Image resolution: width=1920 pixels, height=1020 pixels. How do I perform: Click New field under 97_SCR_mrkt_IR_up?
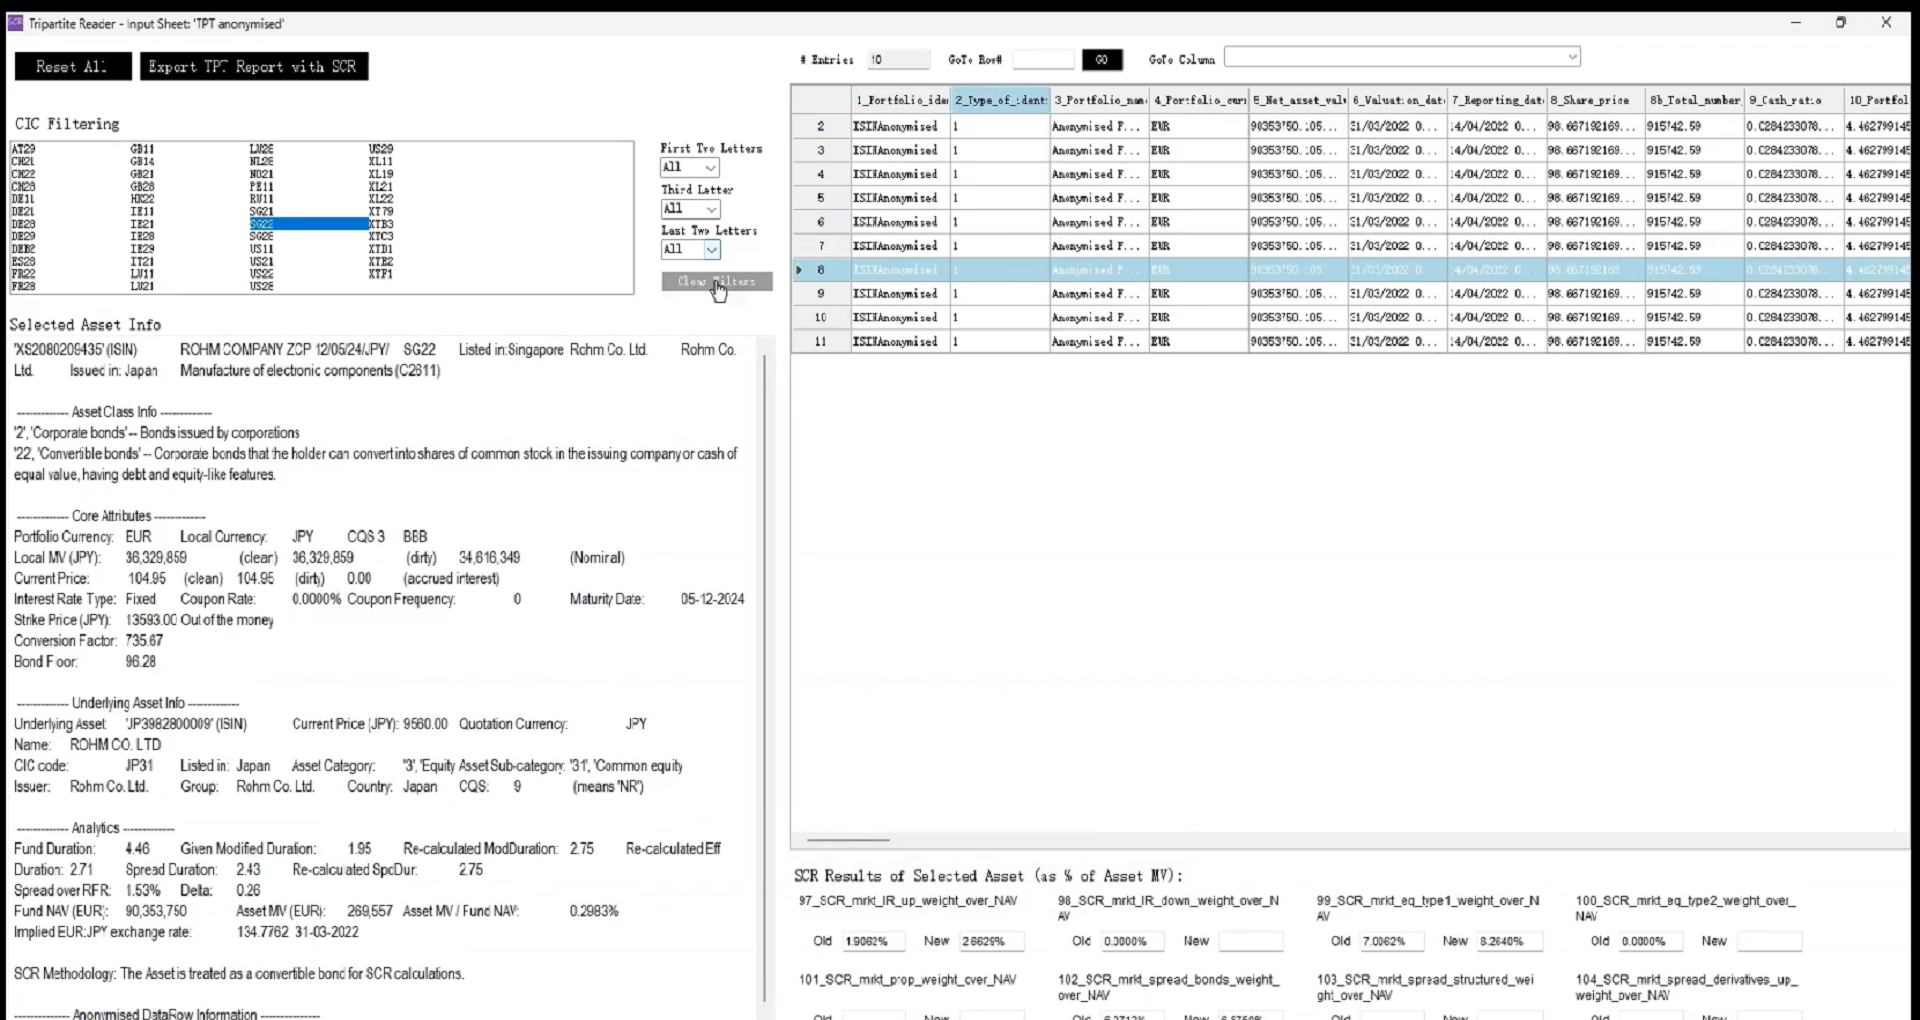click(x=992, y=941)
